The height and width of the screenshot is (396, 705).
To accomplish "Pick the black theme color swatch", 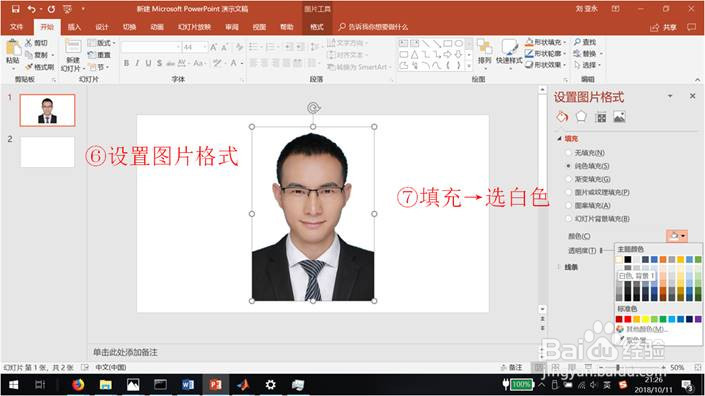I will (628, 259).
